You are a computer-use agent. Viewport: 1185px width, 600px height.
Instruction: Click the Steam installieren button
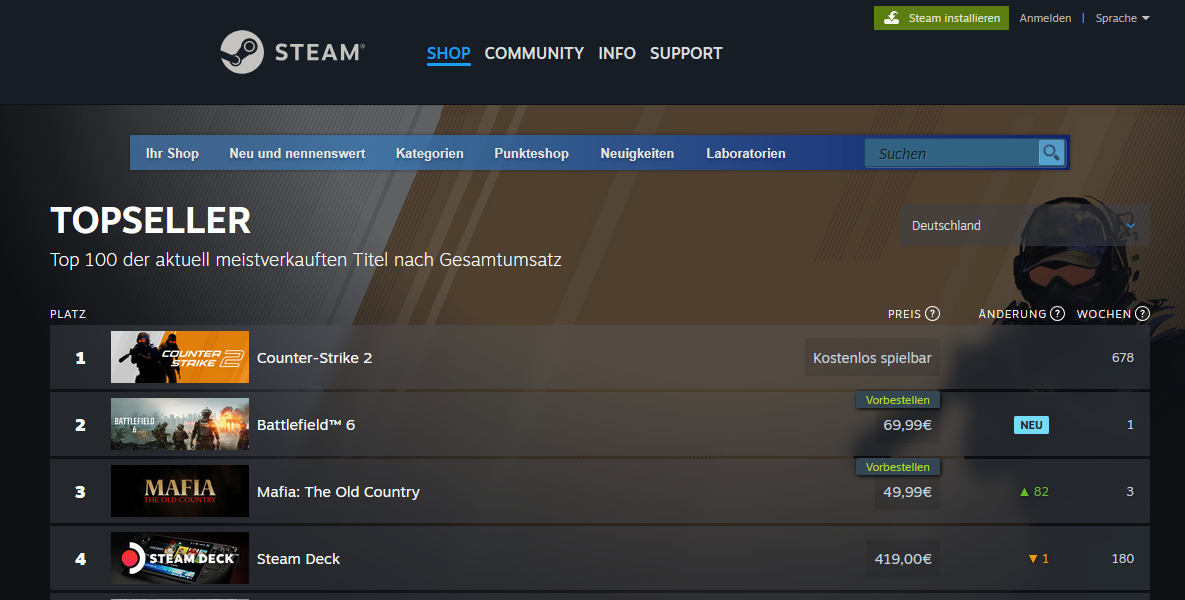tap(941, 18)
